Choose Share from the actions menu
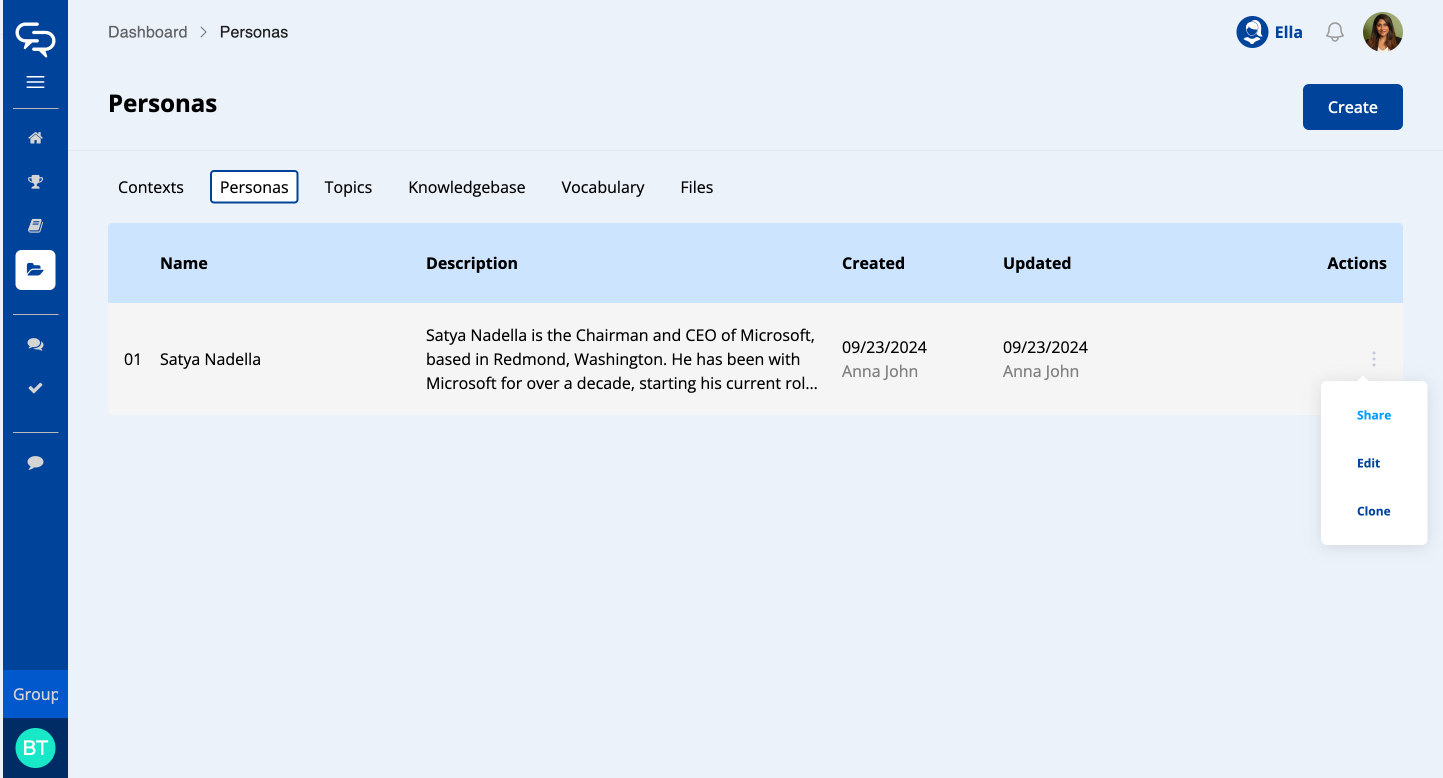The width and height of the screenshot is (1443, 778). 1373,415
